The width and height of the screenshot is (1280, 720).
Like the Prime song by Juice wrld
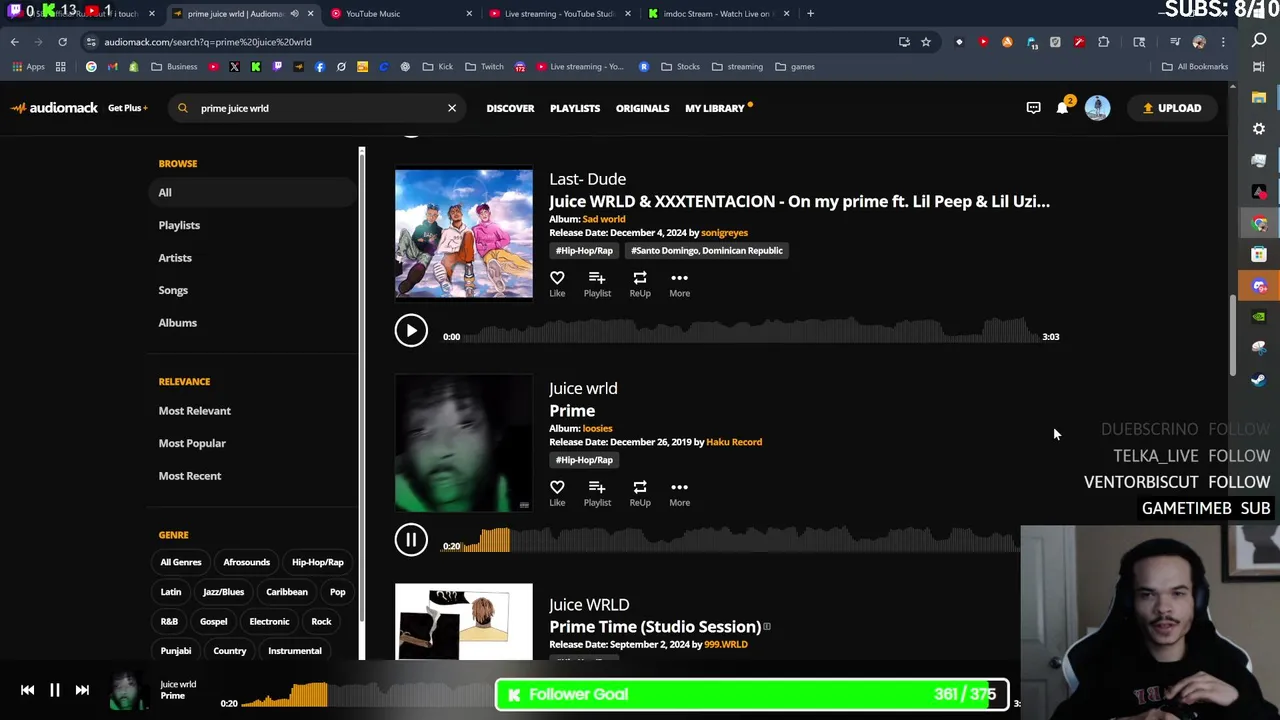557,493
